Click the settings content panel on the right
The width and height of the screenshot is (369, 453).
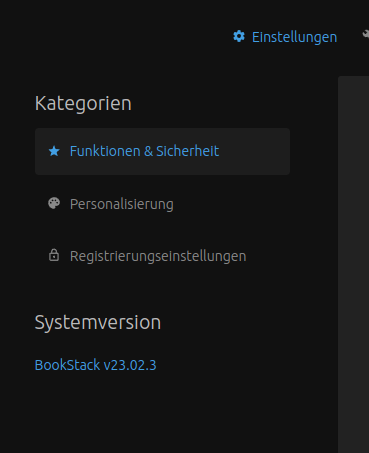(353, 264)
